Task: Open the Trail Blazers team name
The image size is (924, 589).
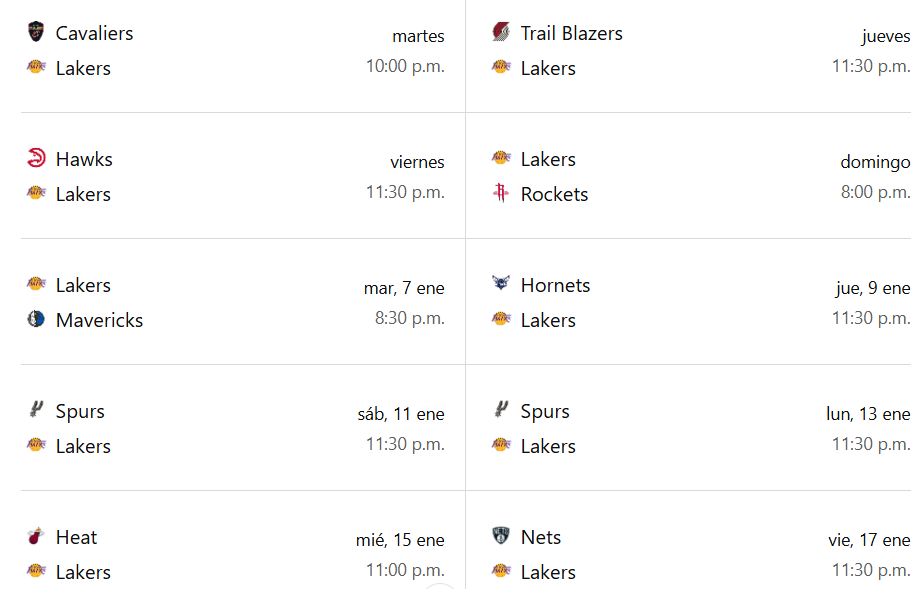Action: [572, 34]
